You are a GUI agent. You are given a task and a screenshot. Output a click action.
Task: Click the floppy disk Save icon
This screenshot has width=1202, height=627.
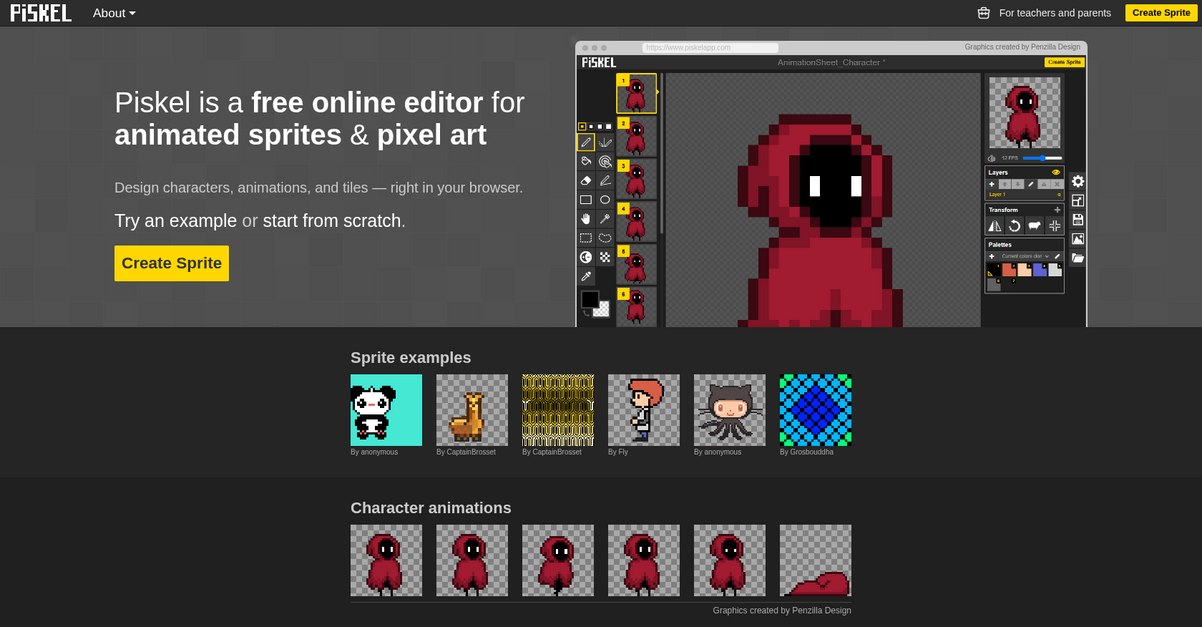pyautogui.click(x=1077, y=219)
